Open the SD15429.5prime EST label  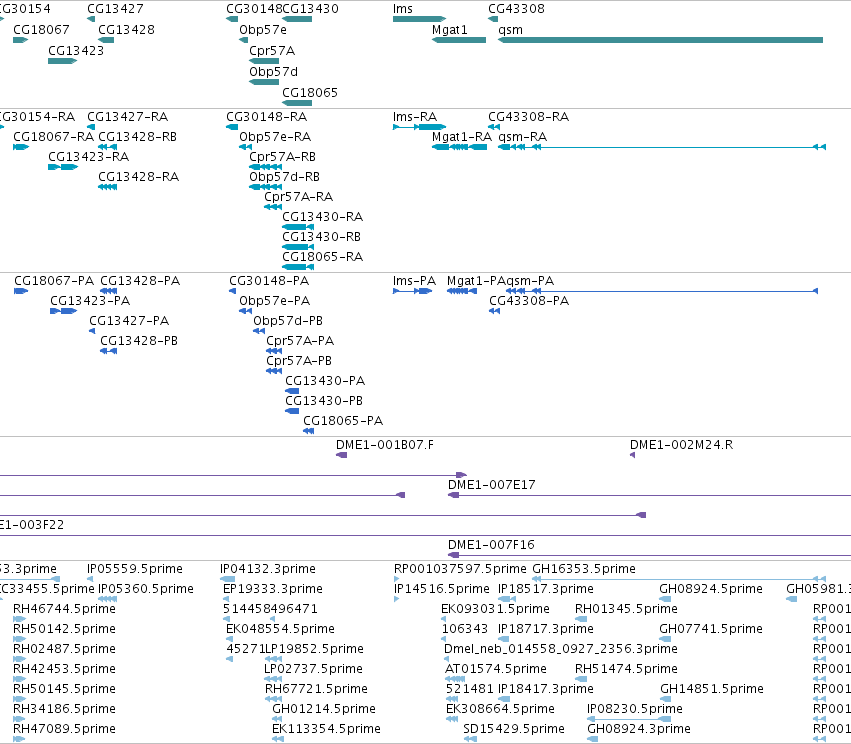[x=514, y=729]
